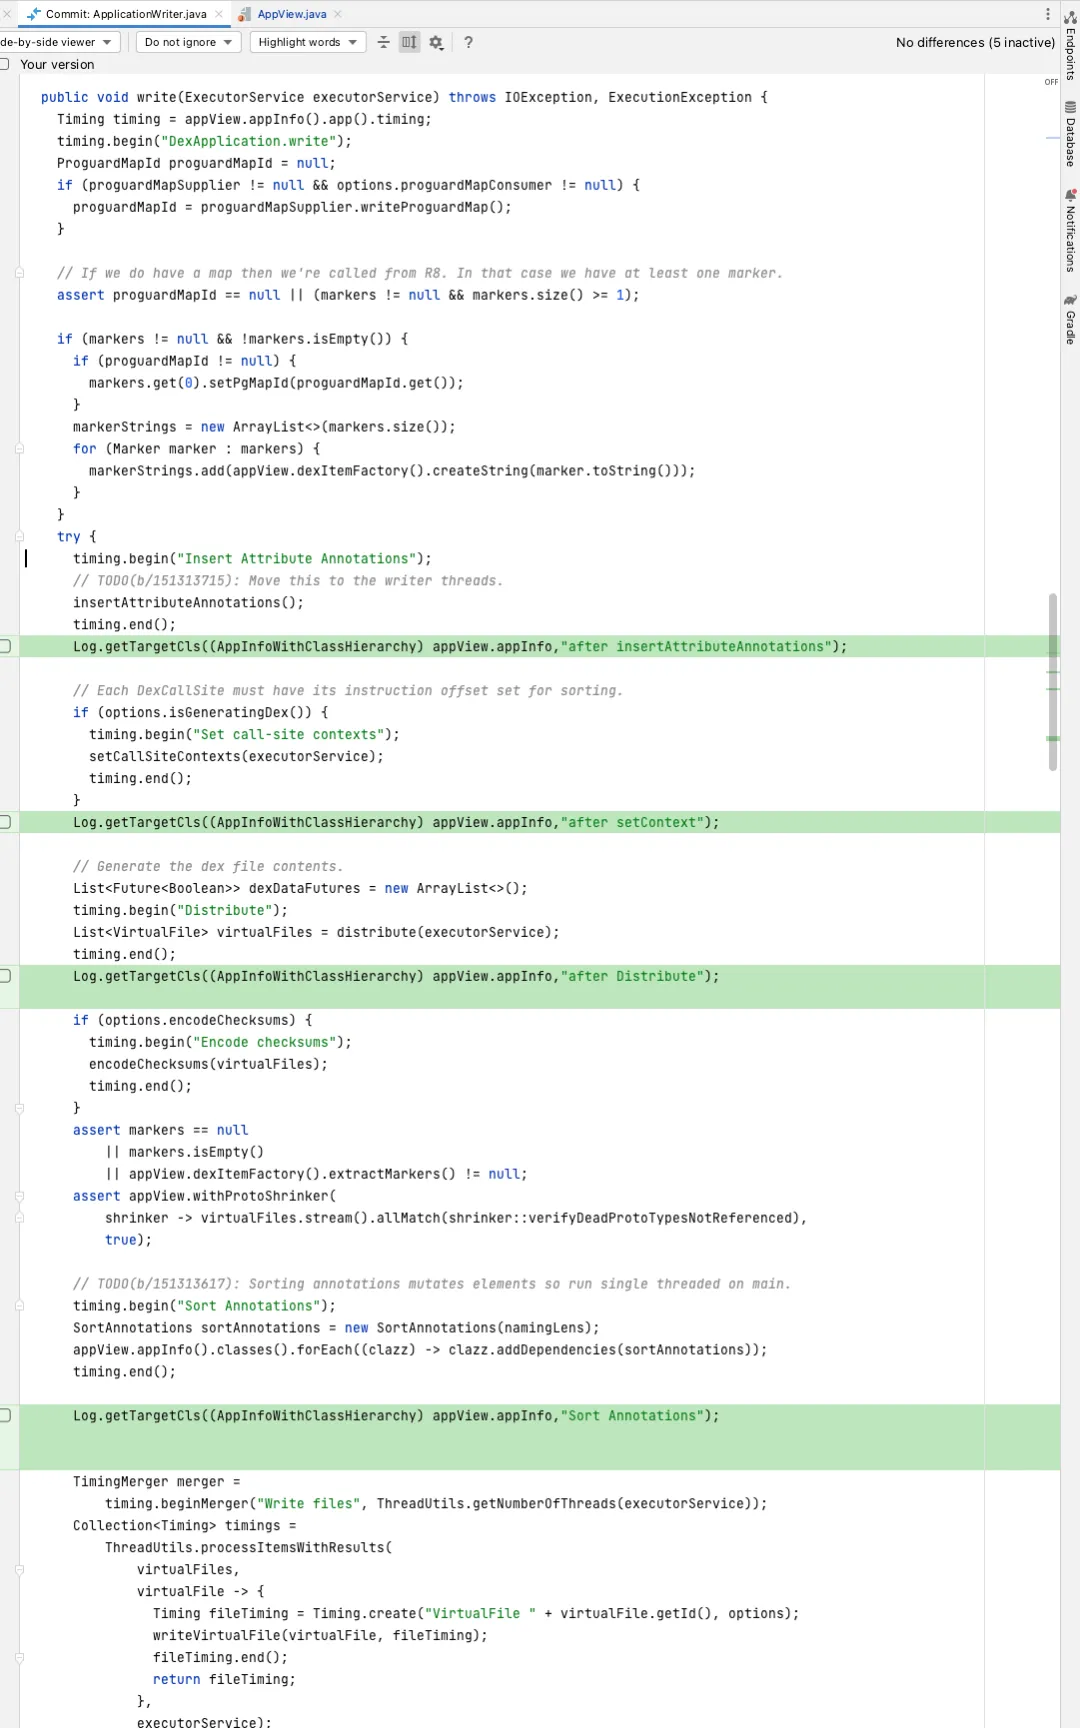Click the 'markers.get(0).setPgMapId' line

276,383
